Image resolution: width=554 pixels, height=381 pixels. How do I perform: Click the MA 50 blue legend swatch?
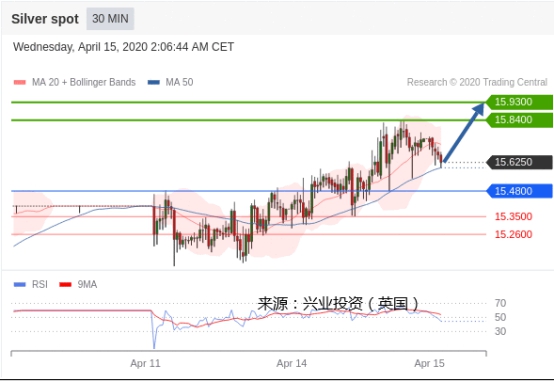(x=154, y=82)
